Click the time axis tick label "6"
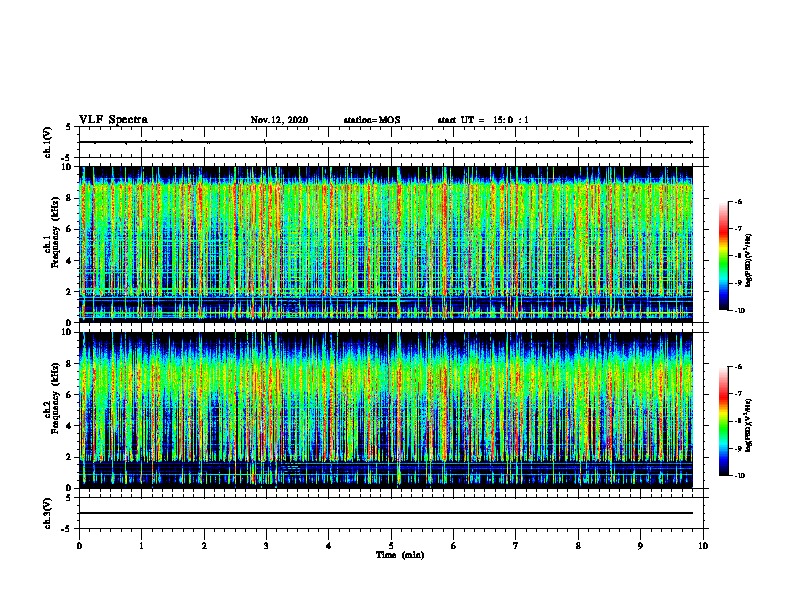 click(x=454, y=546)
